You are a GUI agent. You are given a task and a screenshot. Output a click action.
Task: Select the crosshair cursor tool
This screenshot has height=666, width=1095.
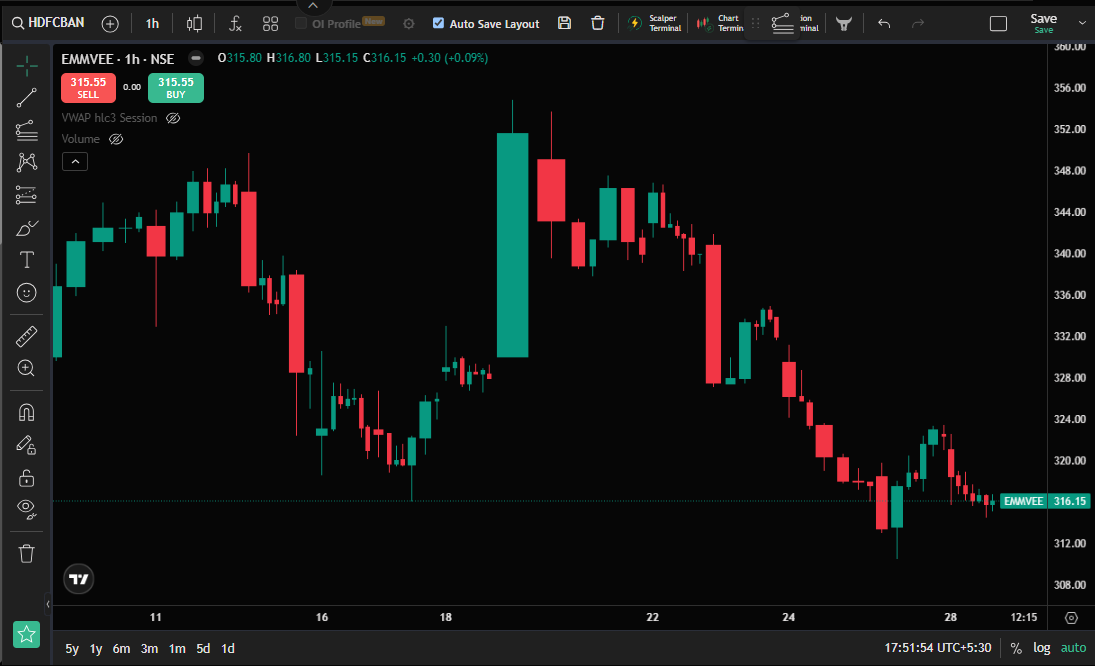pyautogui.click(x=27, y=66)
